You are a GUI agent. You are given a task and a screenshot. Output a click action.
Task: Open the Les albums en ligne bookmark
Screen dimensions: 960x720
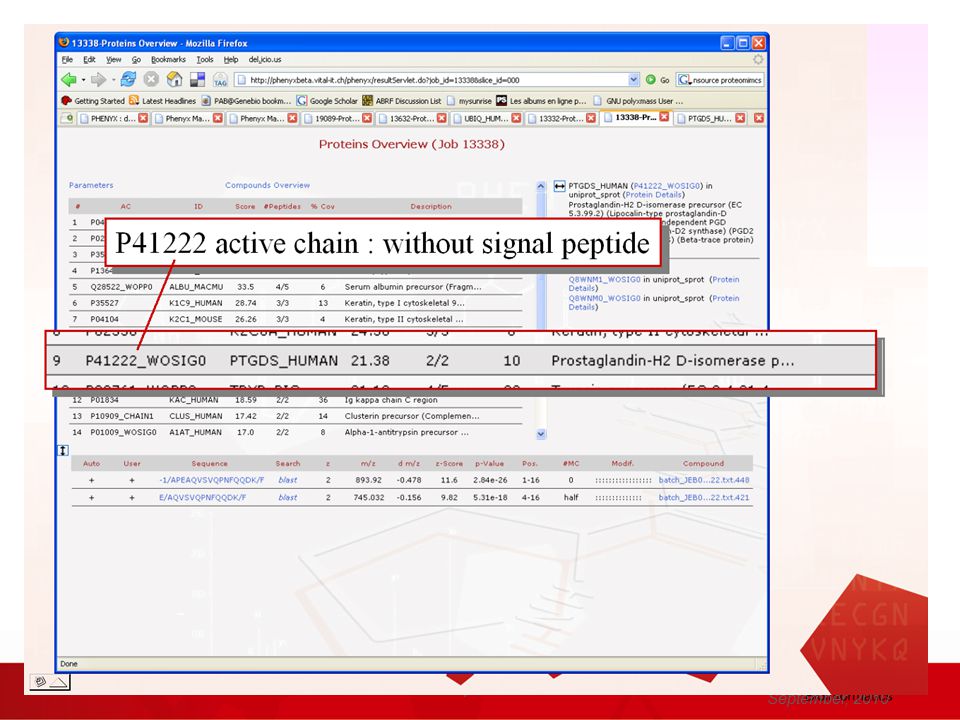pyautogui.click(x=541, y=101)
